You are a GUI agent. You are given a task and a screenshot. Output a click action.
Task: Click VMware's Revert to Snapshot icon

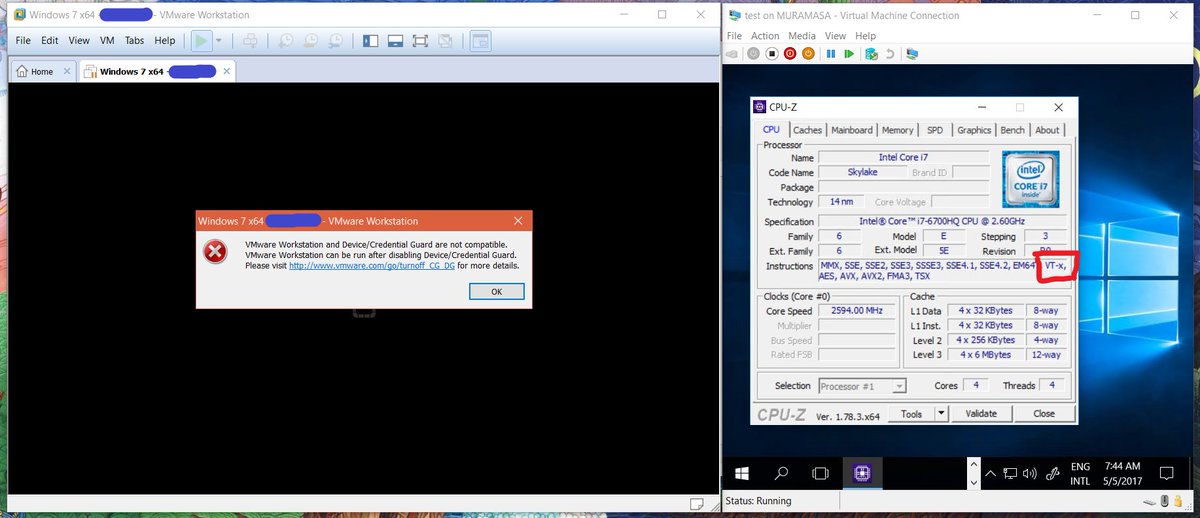(x=311, y=41)
